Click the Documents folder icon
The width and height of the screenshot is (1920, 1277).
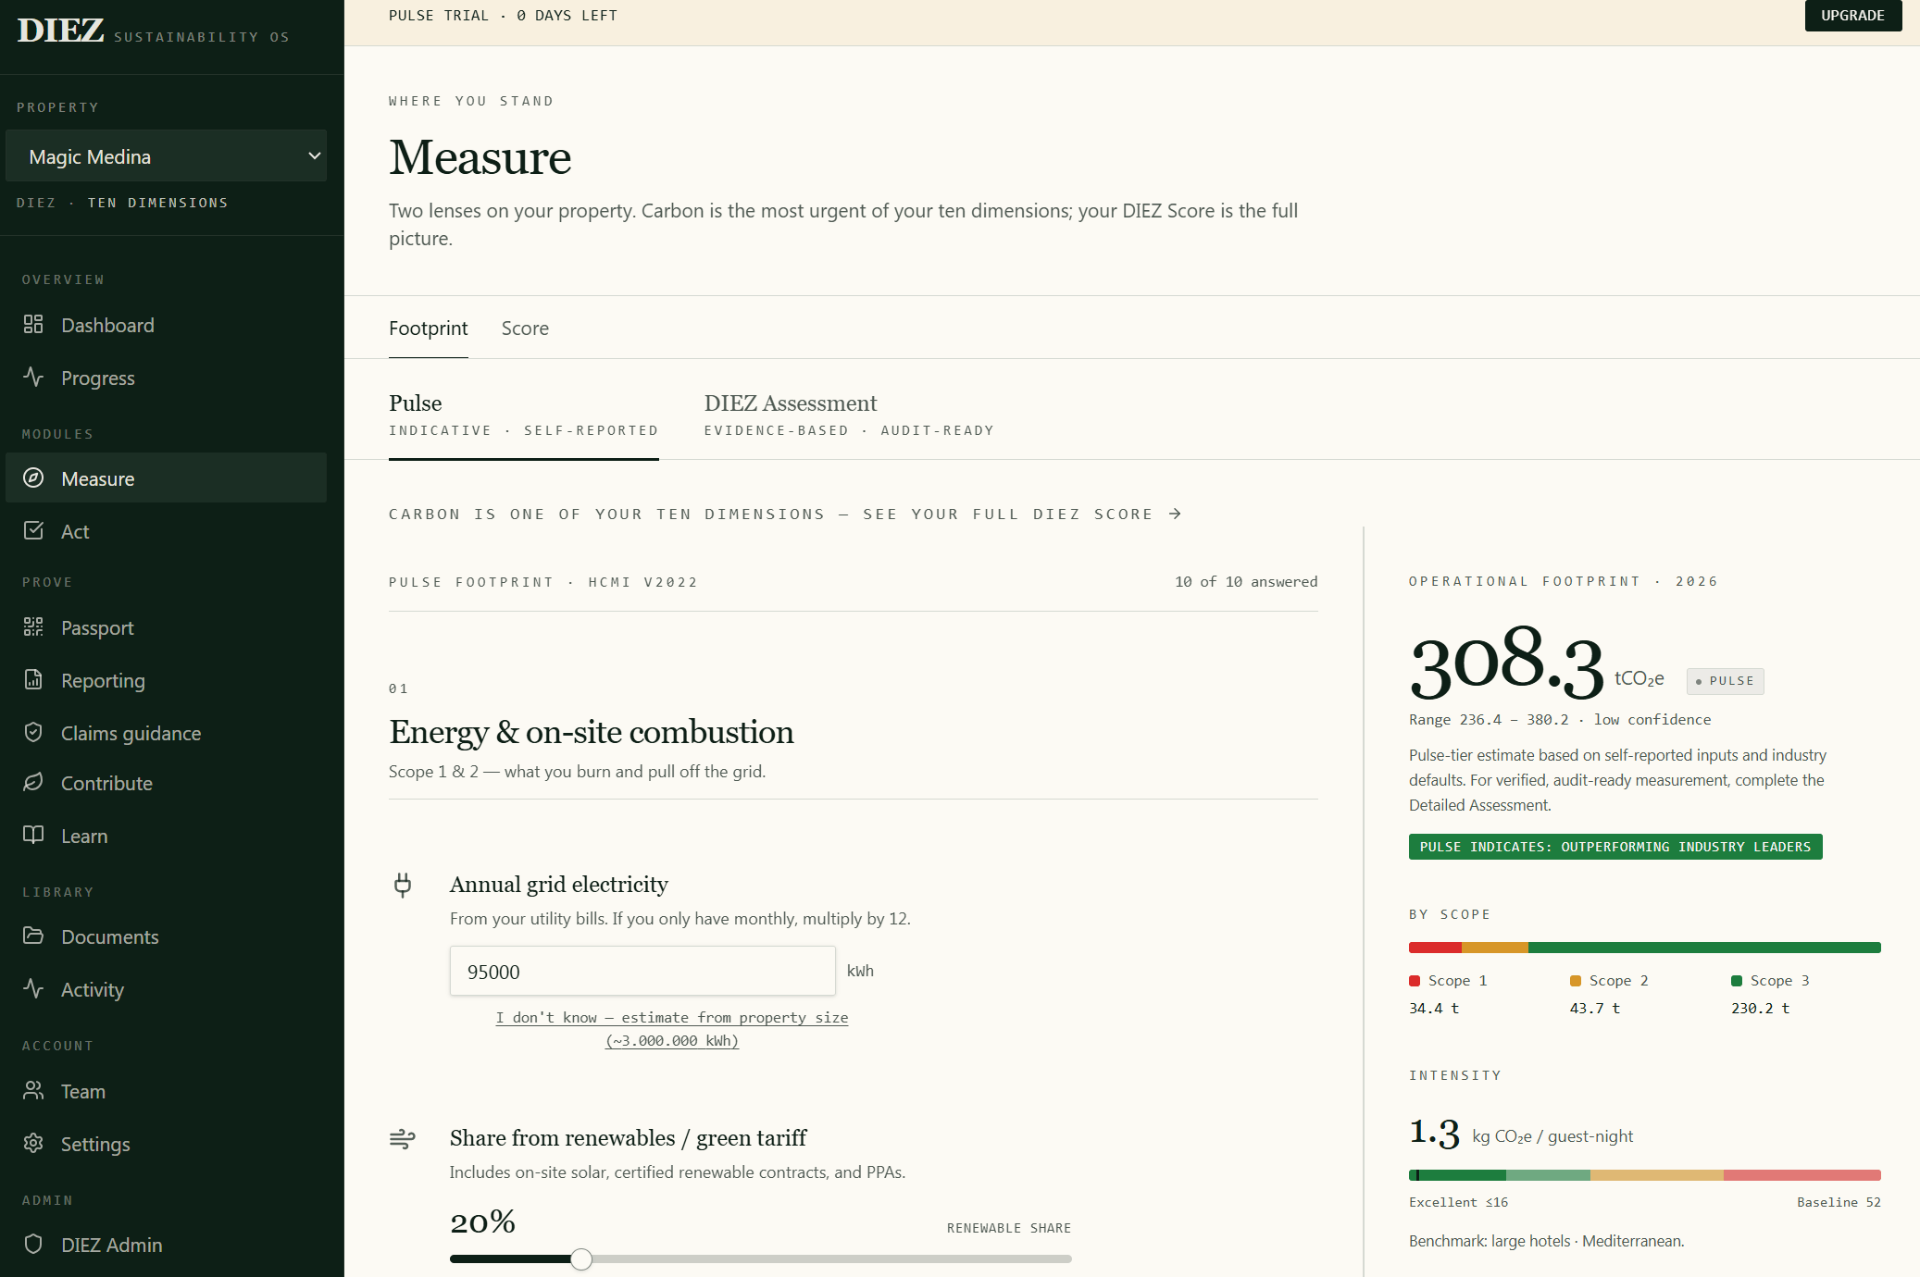point(33,936)
